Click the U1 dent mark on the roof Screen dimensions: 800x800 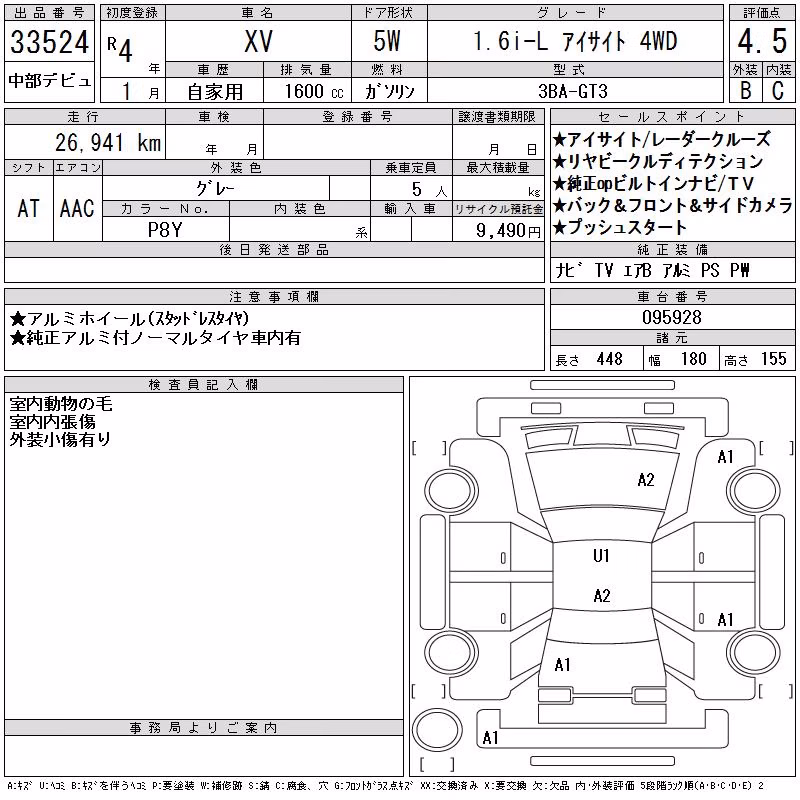602,555
